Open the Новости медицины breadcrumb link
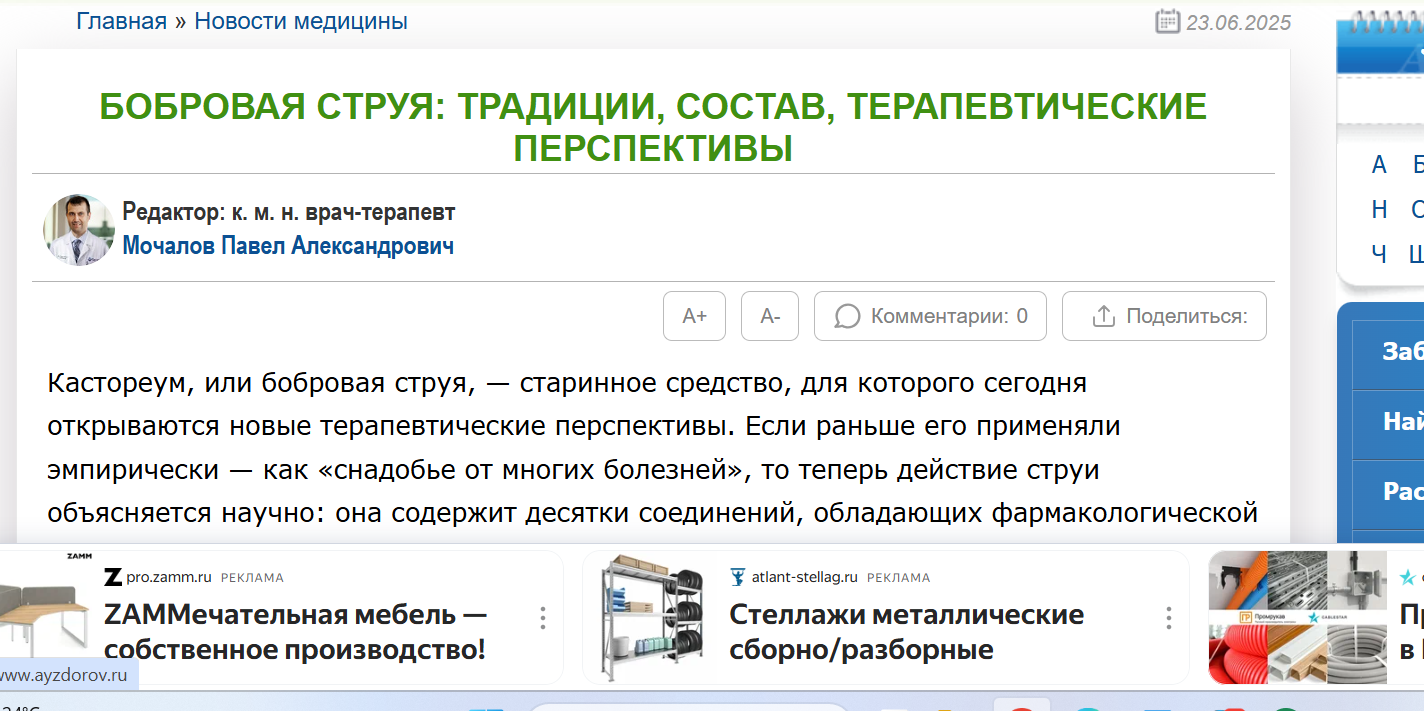 301,21
